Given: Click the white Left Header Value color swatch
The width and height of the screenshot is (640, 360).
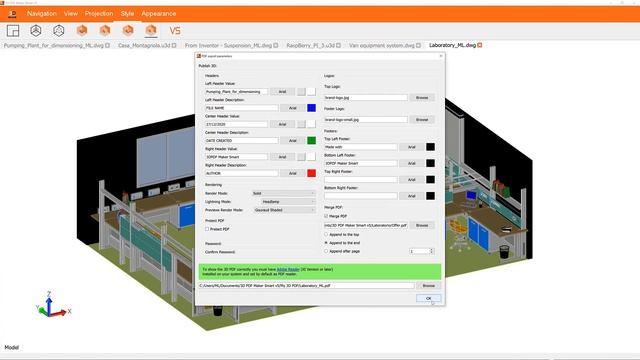Looking at the screenshot, I should pos(311,92).
